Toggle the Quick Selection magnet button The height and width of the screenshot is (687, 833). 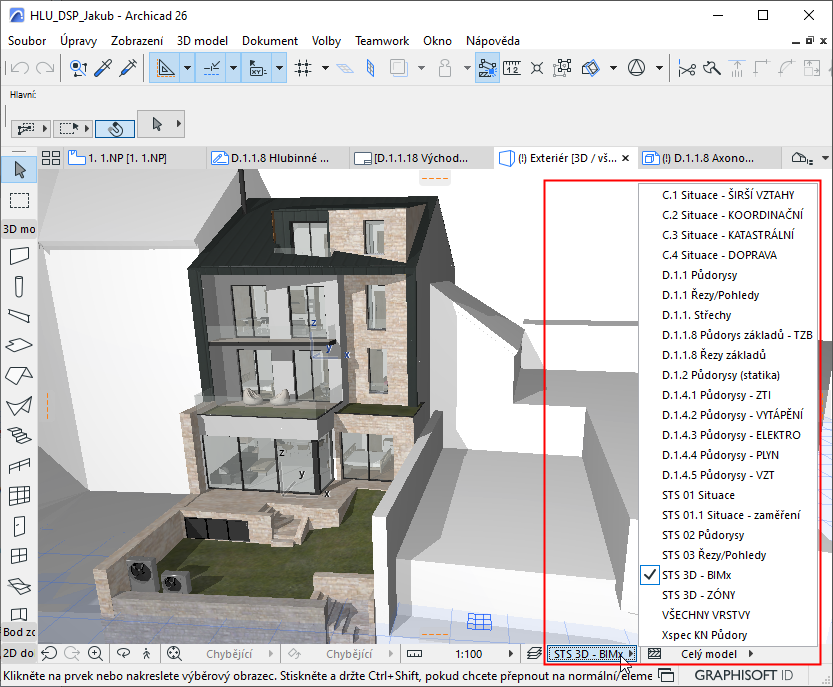(115, 128)
